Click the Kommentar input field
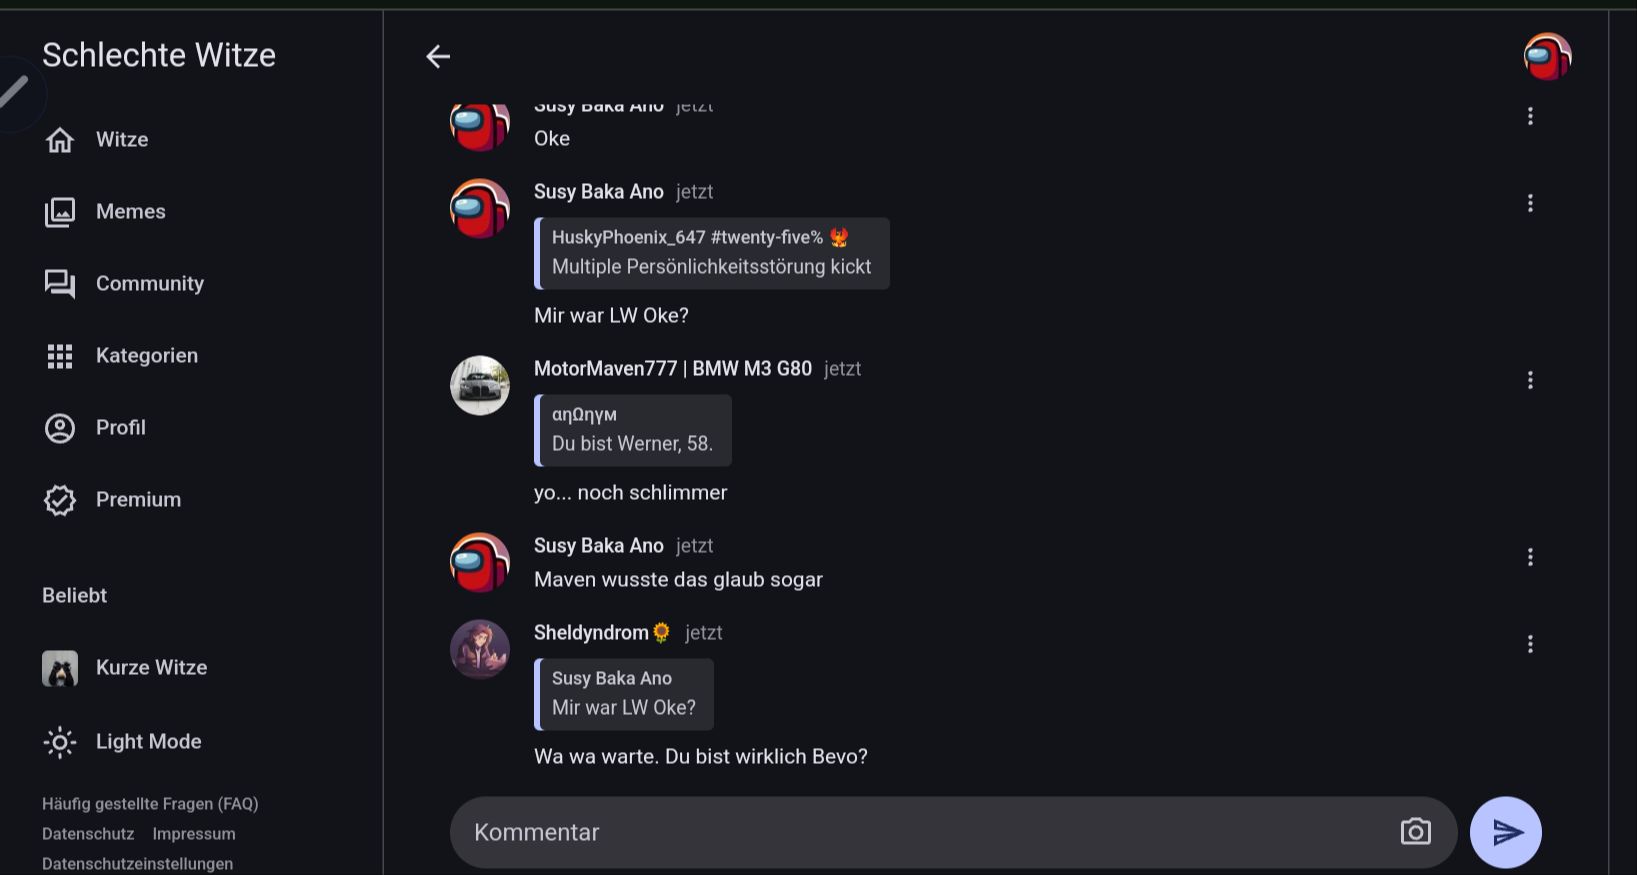The width and height of the screenshot is (1637, 875). (920, 832)
